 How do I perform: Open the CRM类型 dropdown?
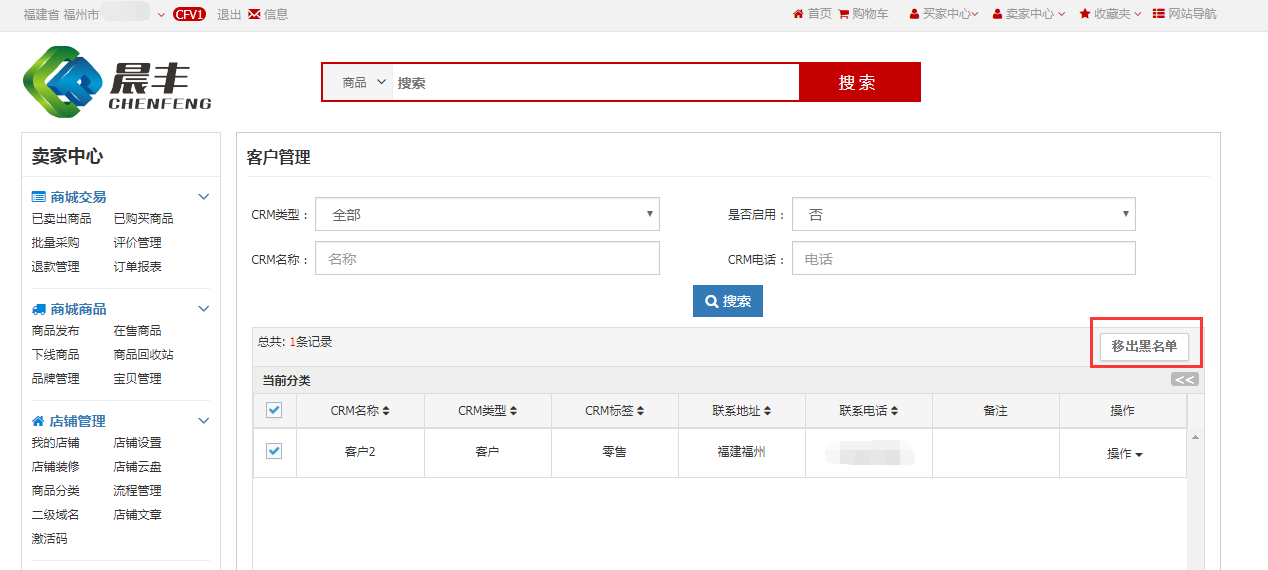487,214
